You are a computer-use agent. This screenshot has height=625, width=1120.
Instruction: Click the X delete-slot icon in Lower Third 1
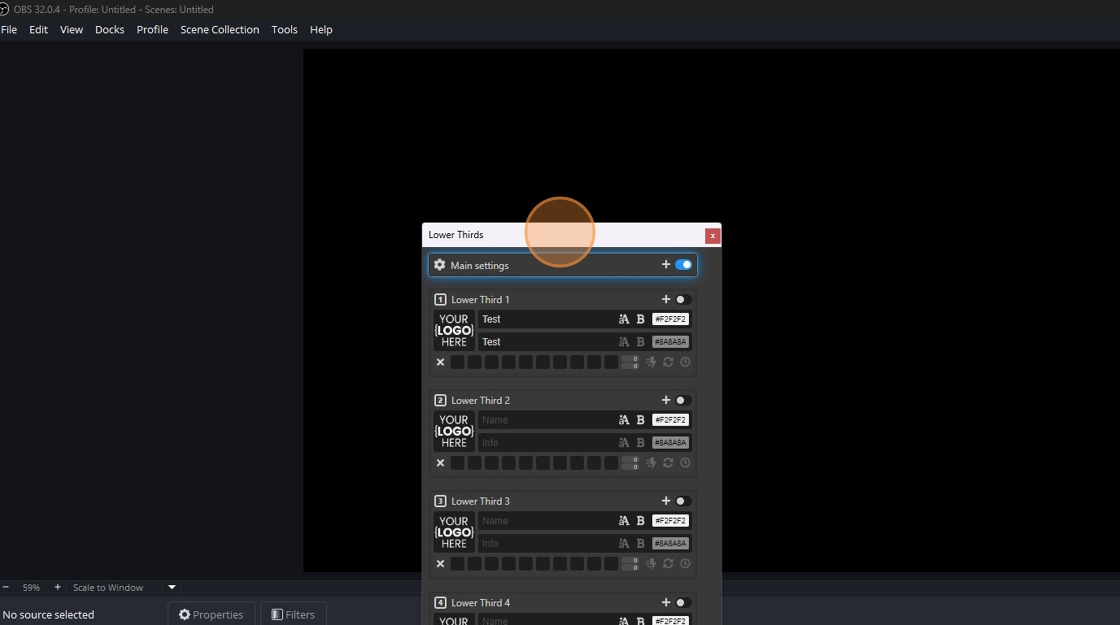[x=440, y=362]
